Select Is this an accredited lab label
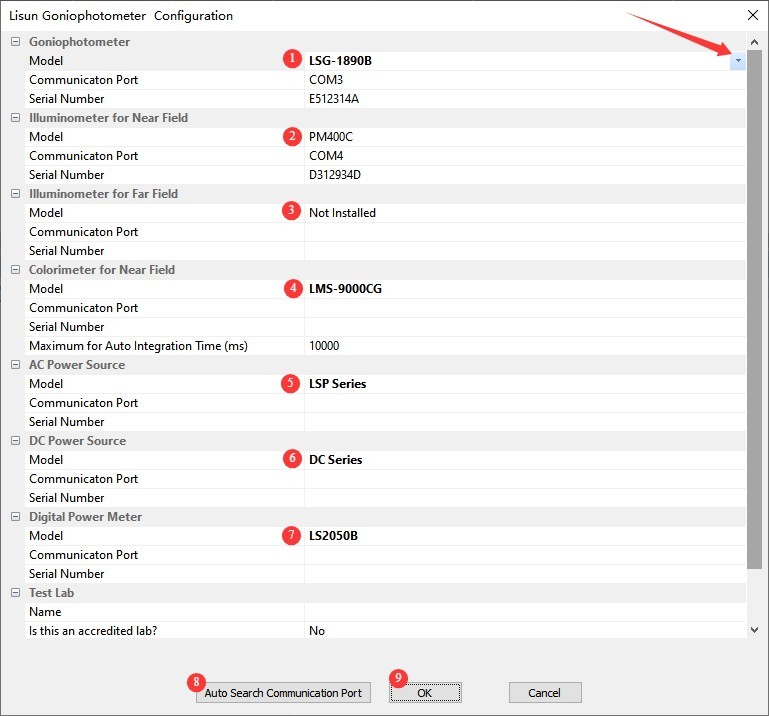Viewport: 769px width, 716px height. (x=93, y=631)
